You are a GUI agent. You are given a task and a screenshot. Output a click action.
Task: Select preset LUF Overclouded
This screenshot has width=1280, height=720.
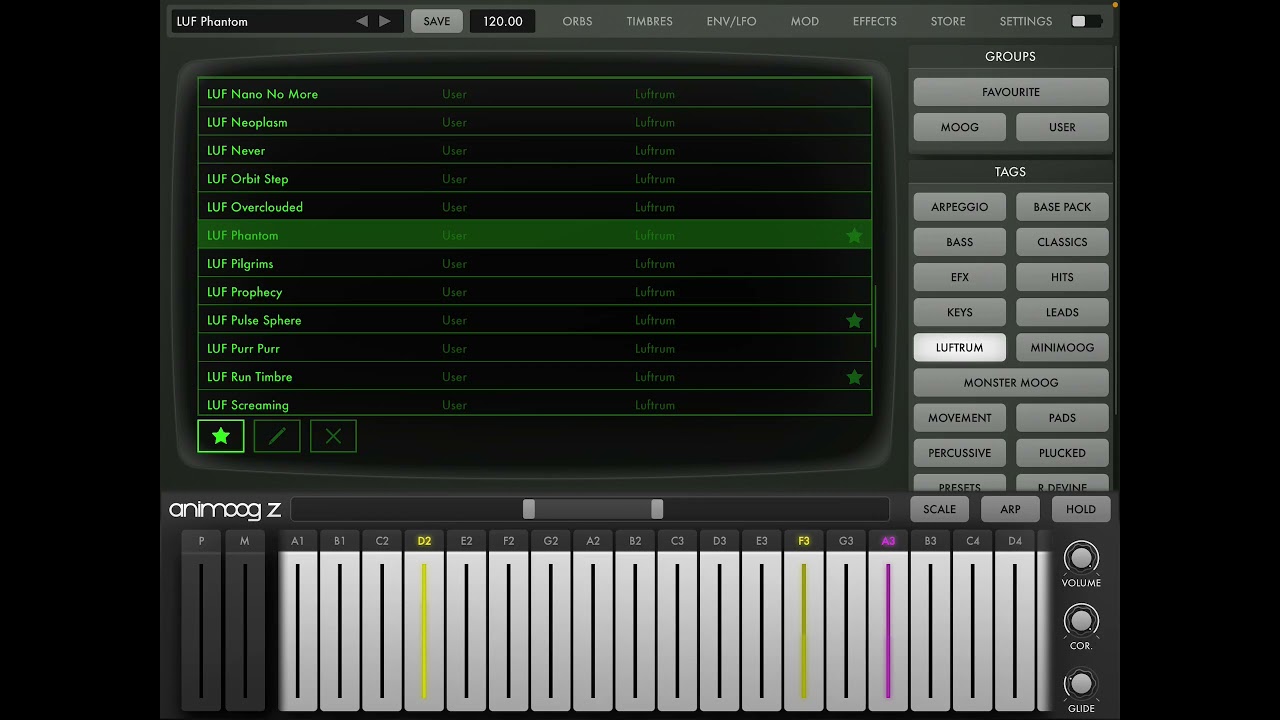point(535,207)
